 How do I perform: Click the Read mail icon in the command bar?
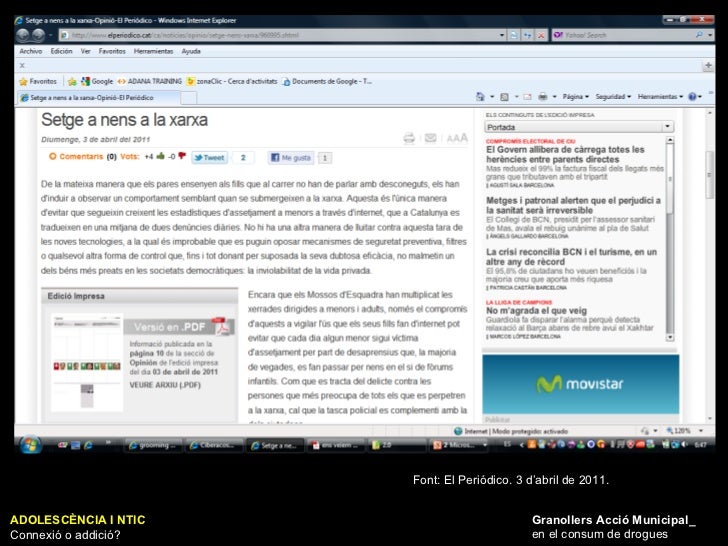click(x=527, y=97)
